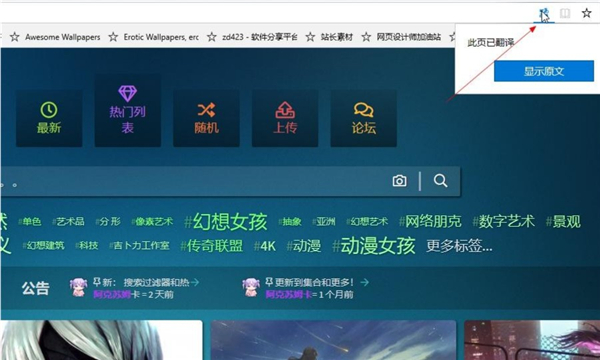Select the #幻想建筑 tag
The height and width of the screenshot is (360, 600).
pos(43,245)
